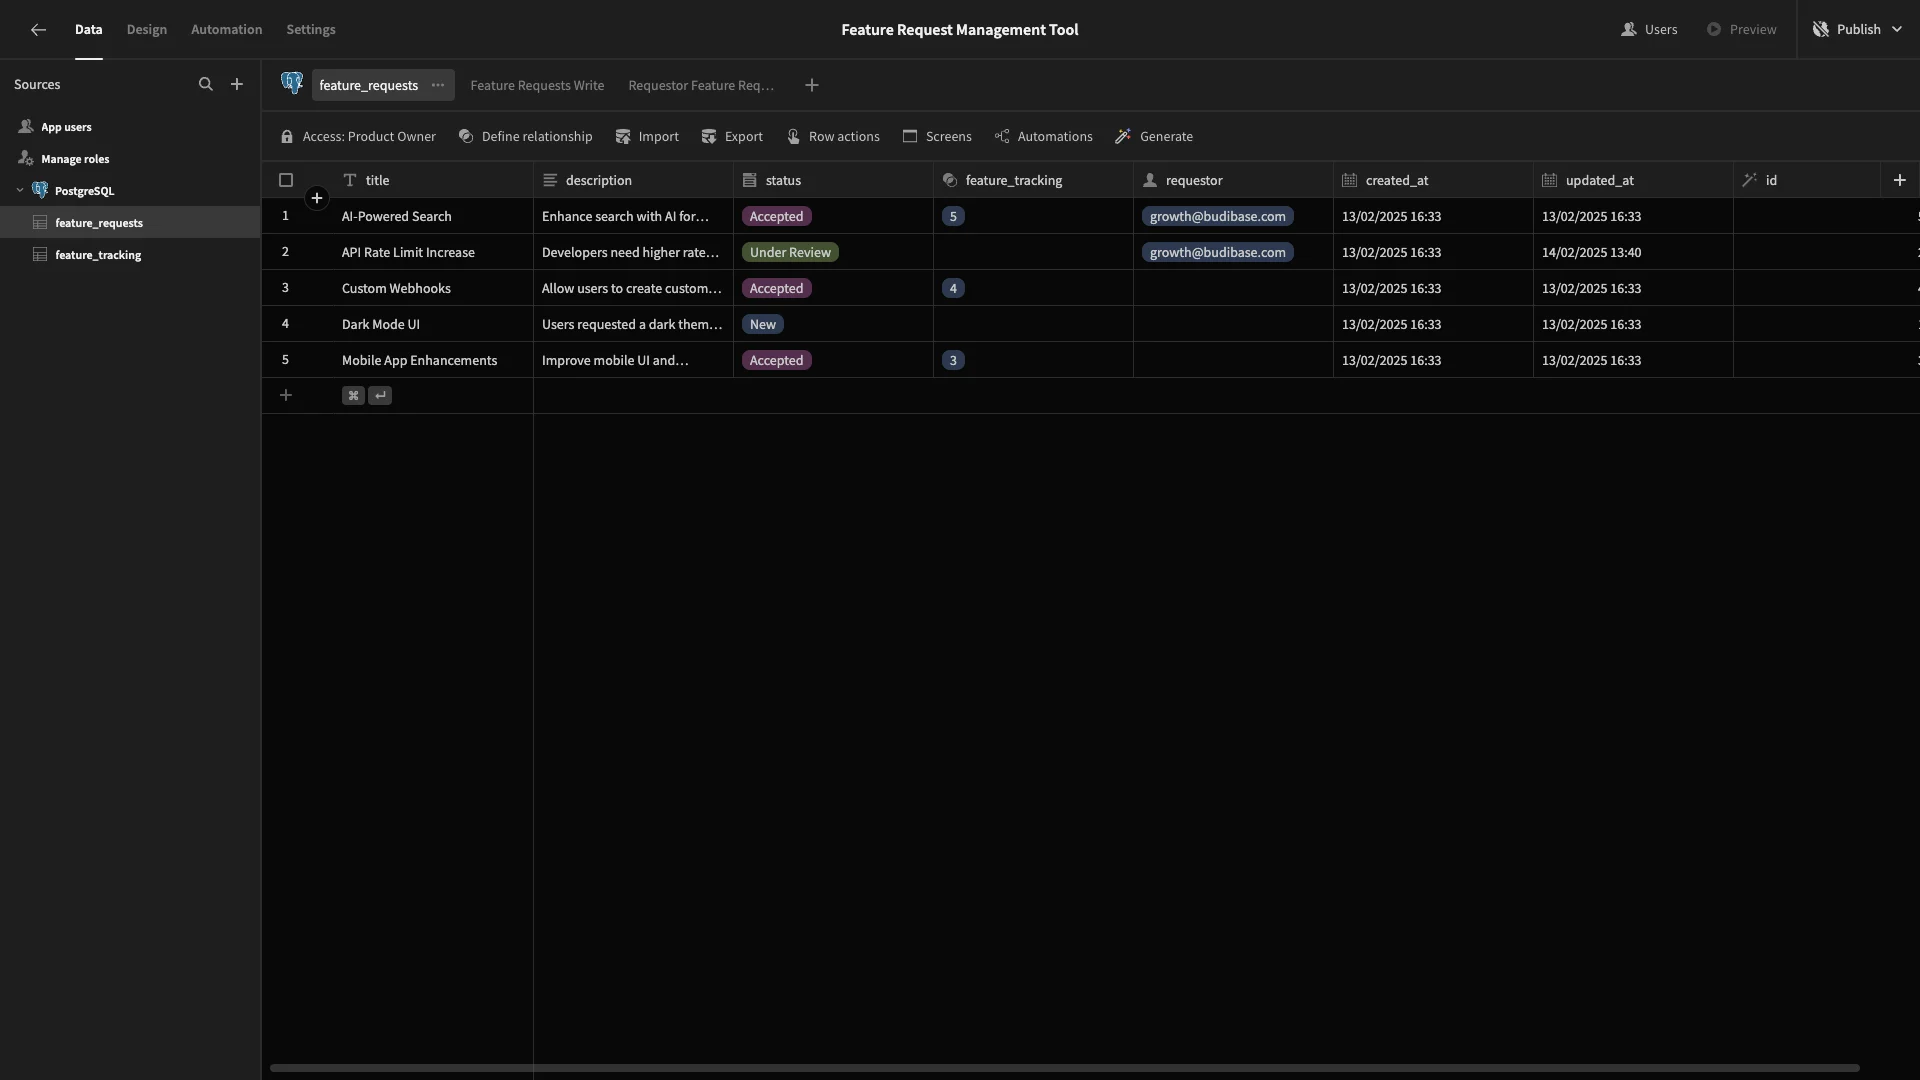Click updated_at 14/02/2025 13:40 cell
1920x1080 pixels.
click(1633, 252)
